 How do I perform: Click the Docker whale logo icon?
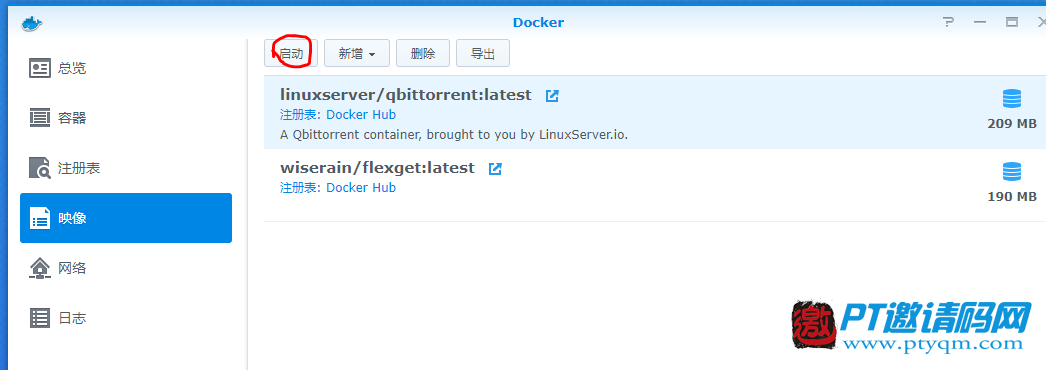[x=31, y=23]
